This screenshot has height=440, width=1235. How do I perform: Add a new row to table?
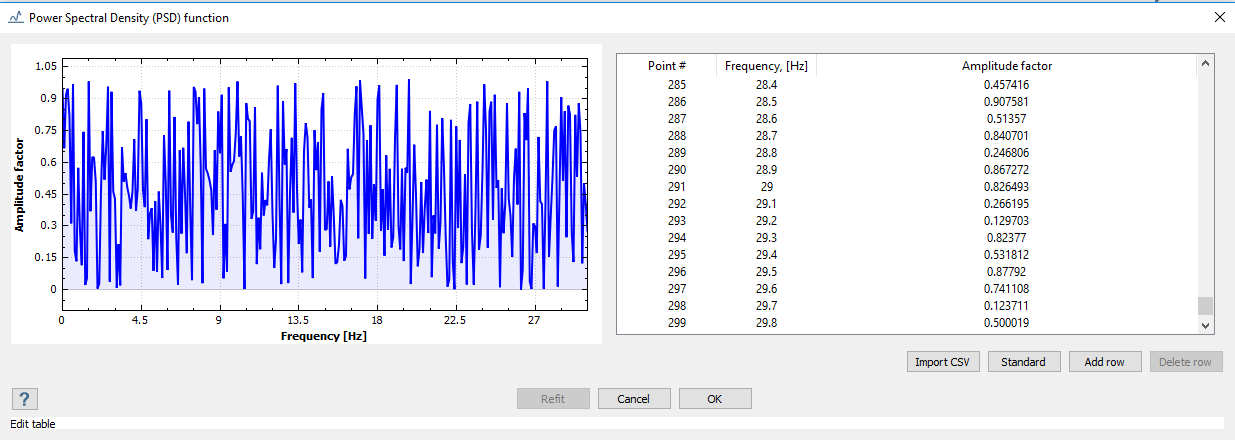tap(1105, 362)
